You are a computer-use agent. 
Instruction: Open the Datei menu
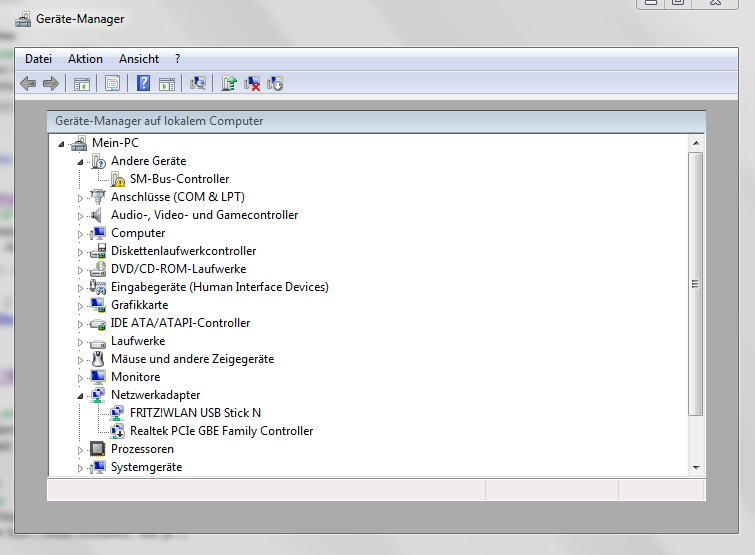[39, 59]
